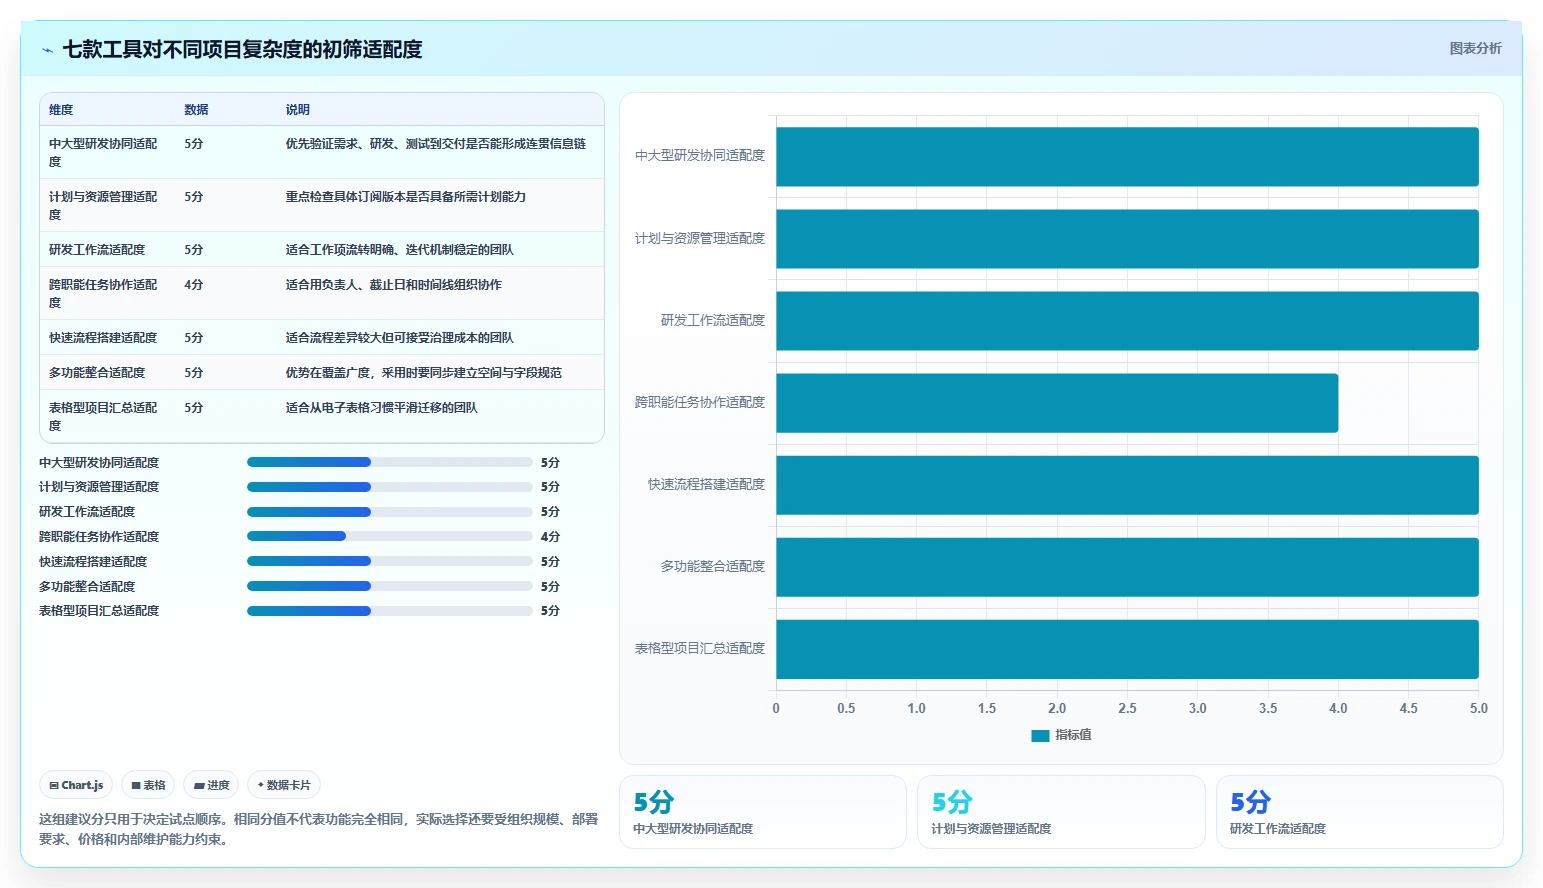Click table cell 优先验证需求、研发、测试到交付是否能形成连贯信息链

tap(436, 144)
